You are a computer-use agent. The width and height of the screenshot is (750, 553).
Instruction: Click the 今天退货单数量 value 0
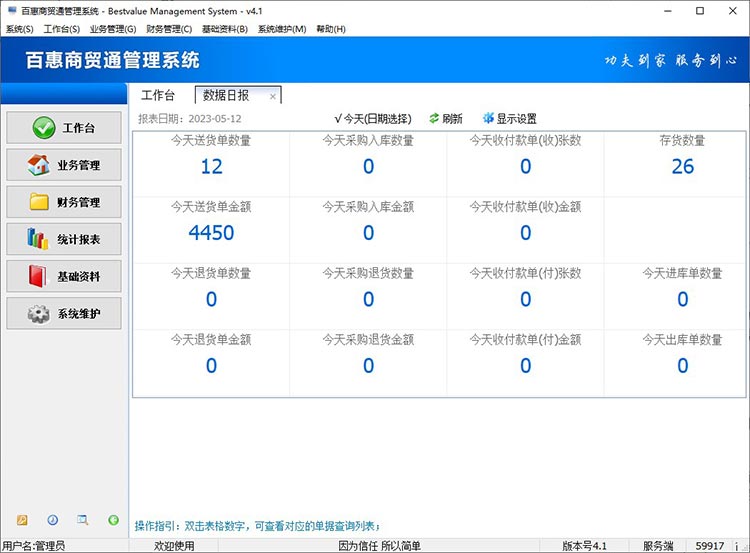point(211,299)
